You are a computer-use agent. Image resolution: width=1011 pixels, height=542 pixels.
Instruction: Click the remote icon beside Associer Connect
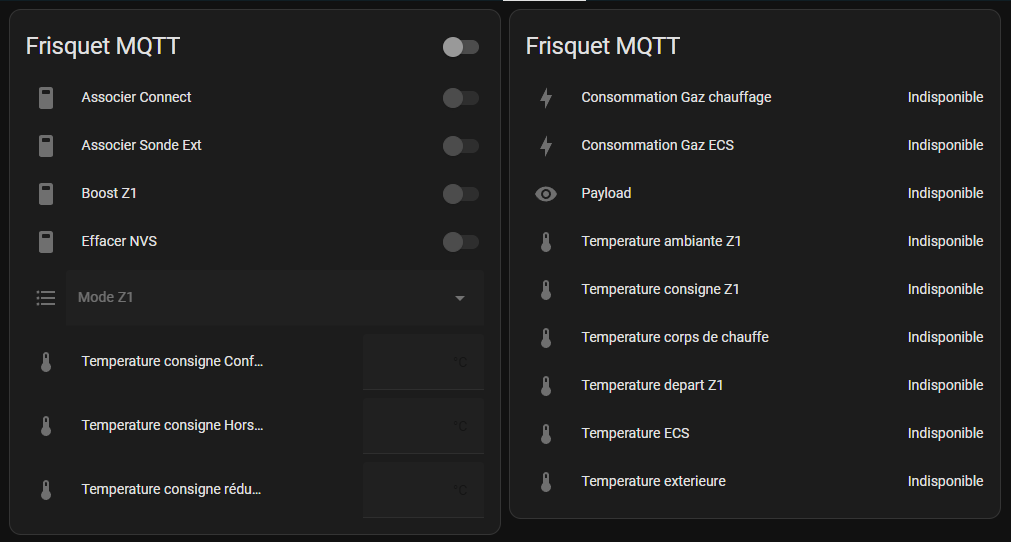click(46, 98)
